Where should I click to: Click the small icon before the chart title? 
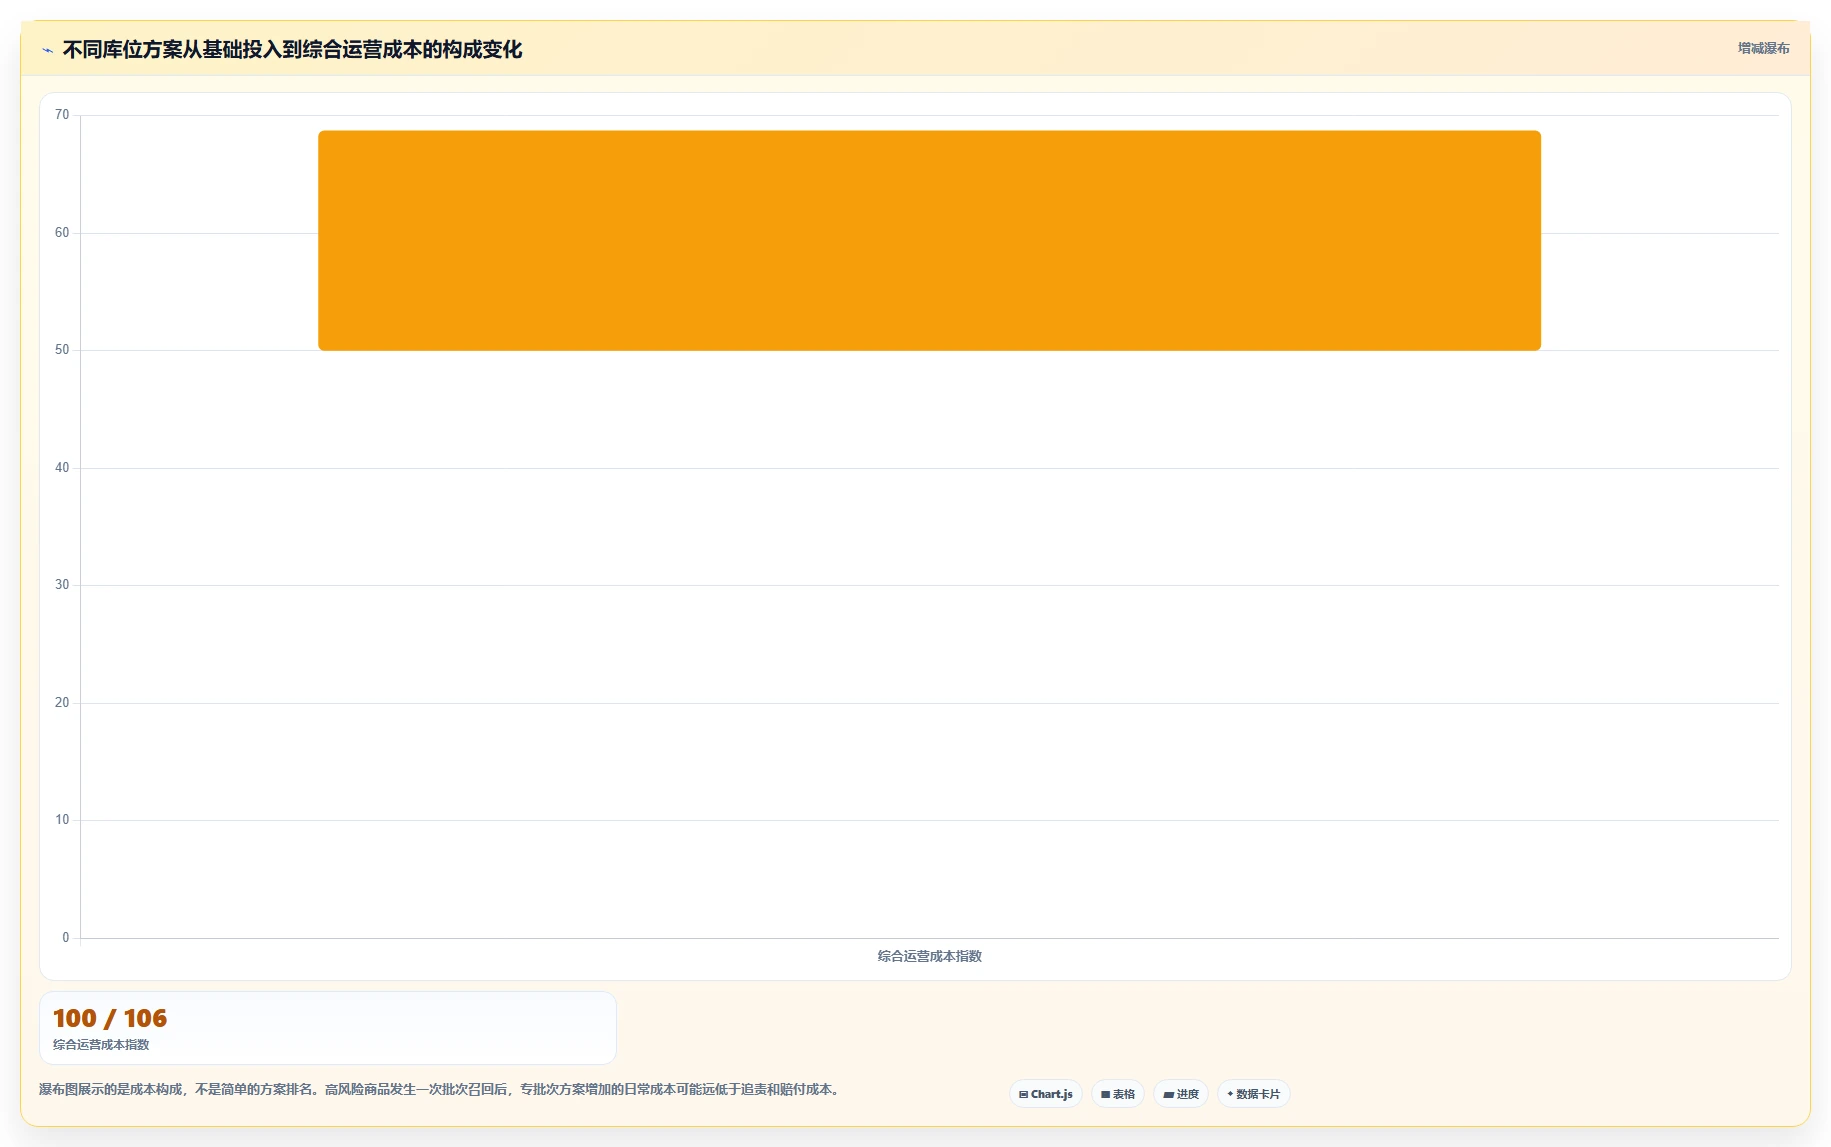47,50
